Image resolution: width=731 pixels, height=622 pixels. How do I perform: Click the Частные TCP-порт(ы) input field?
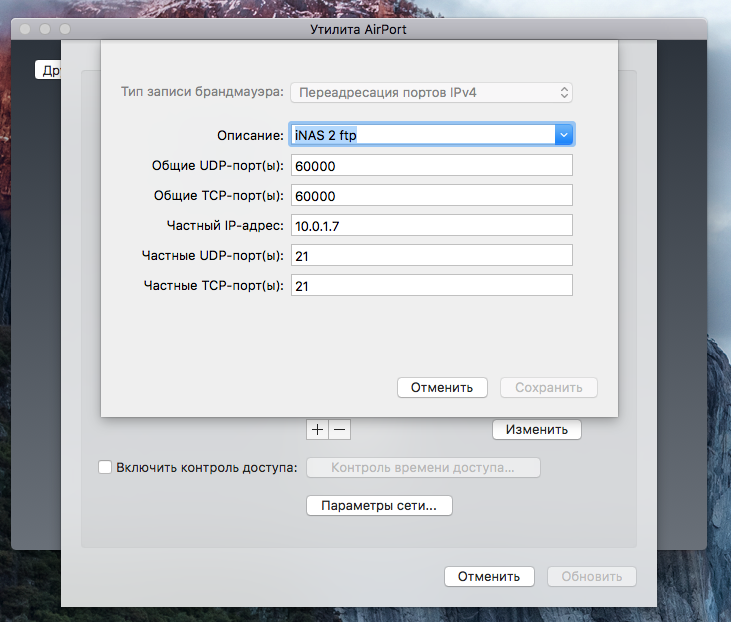[x=432, y=285]
